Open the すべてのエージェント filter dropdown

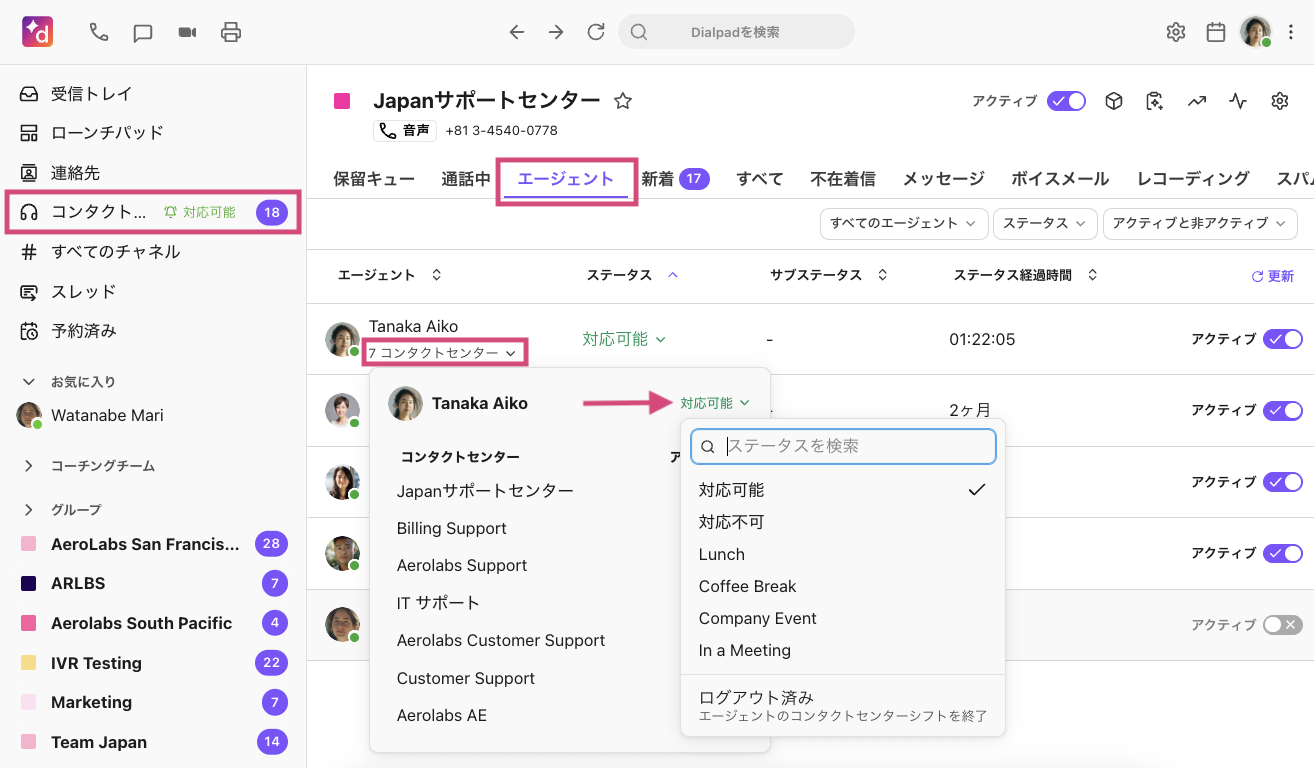coord(903,224)
